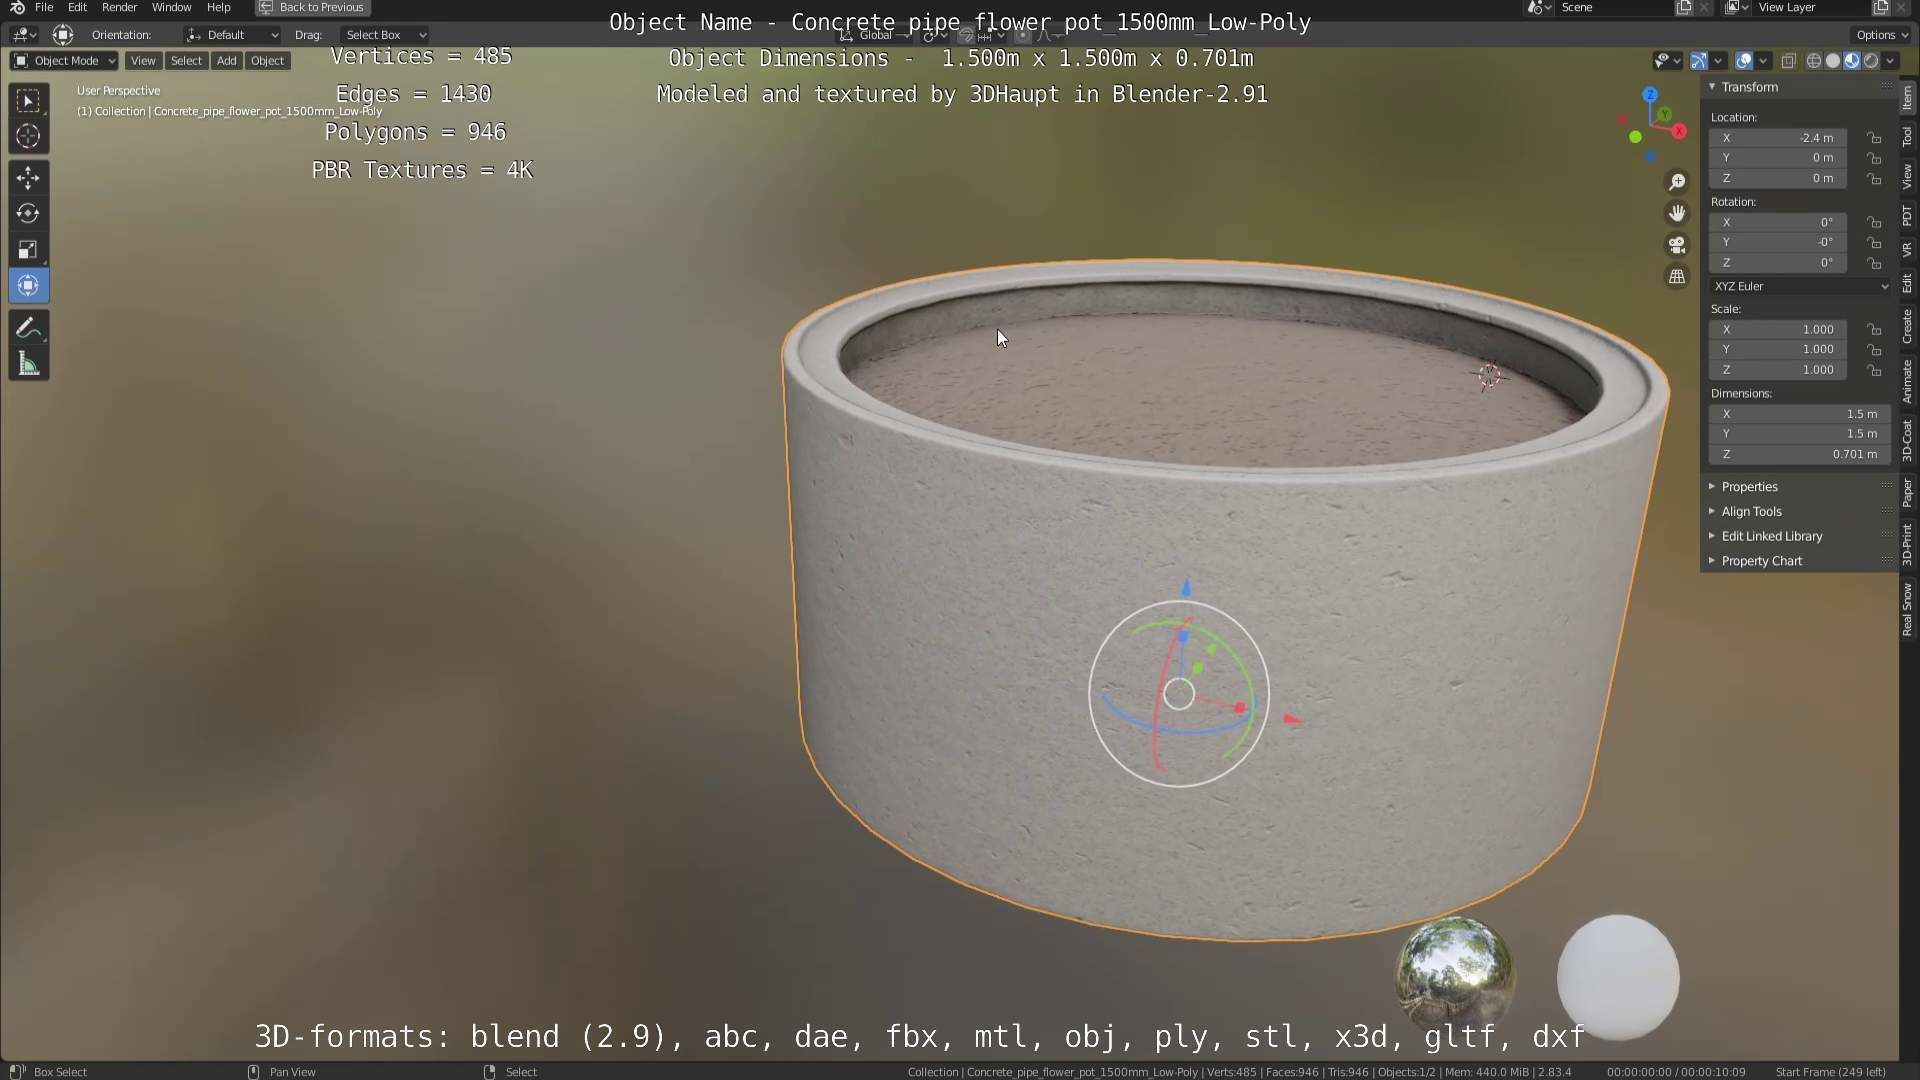Lock the Location X value
This screenshot has width=1920, height=1080.
1874,138
